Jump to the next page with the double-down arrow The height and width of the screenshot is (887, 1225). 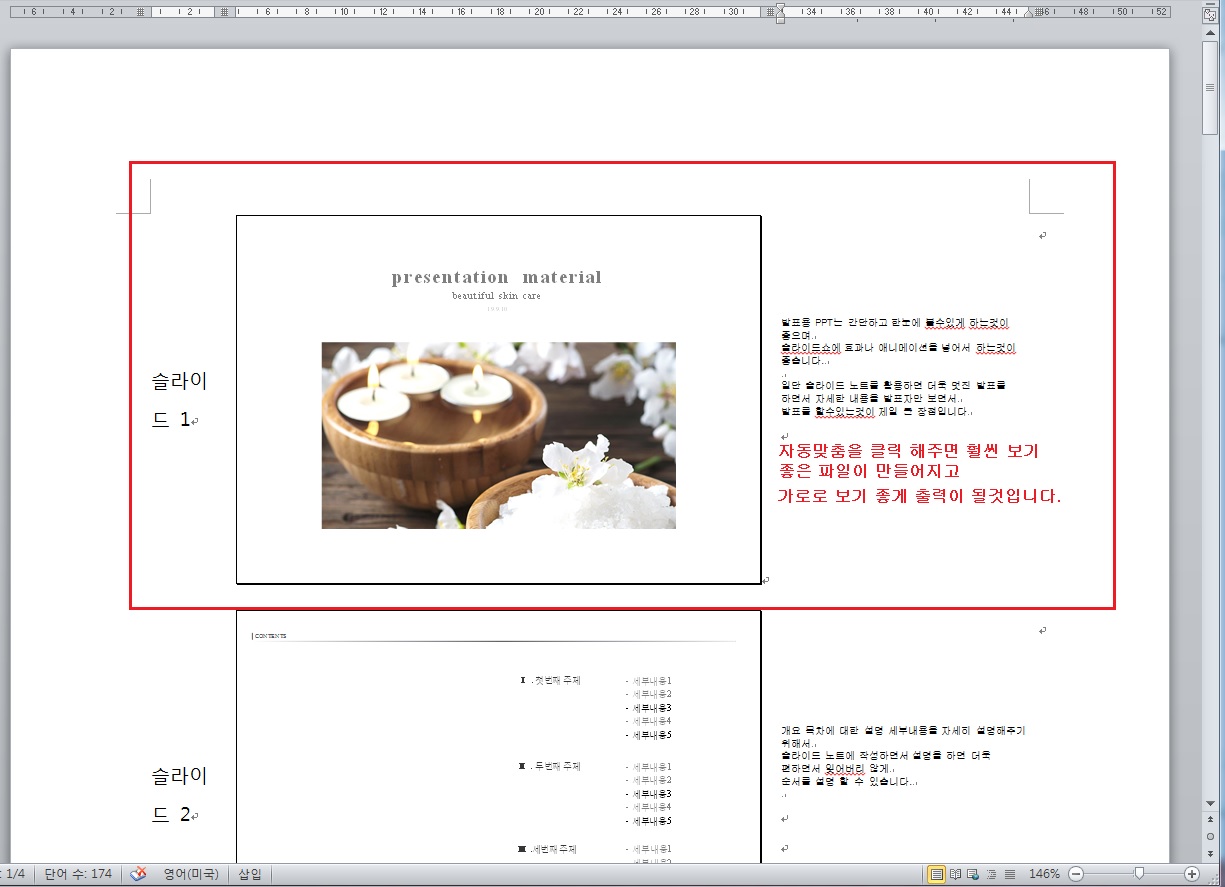pyautogui.click(x=1210, y=852)
